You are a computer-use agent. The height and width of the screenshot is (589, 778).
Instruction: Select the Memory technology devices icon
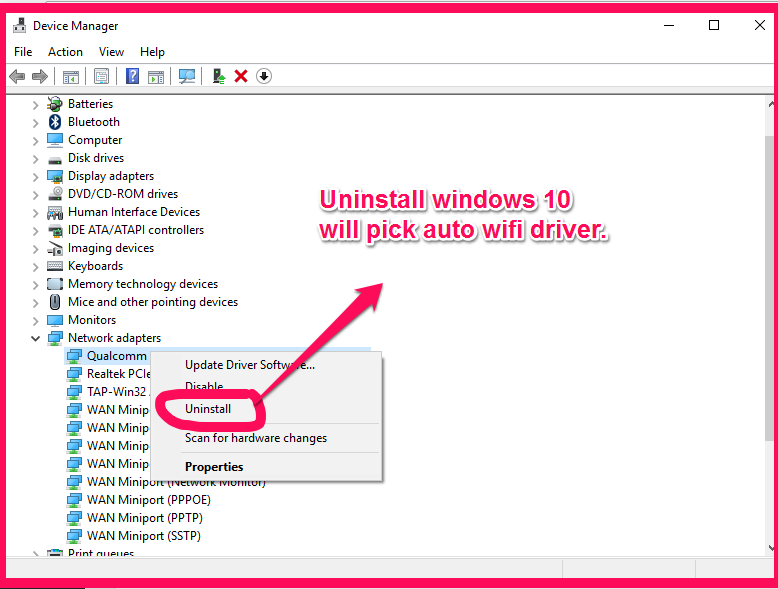tap(55, 284)
